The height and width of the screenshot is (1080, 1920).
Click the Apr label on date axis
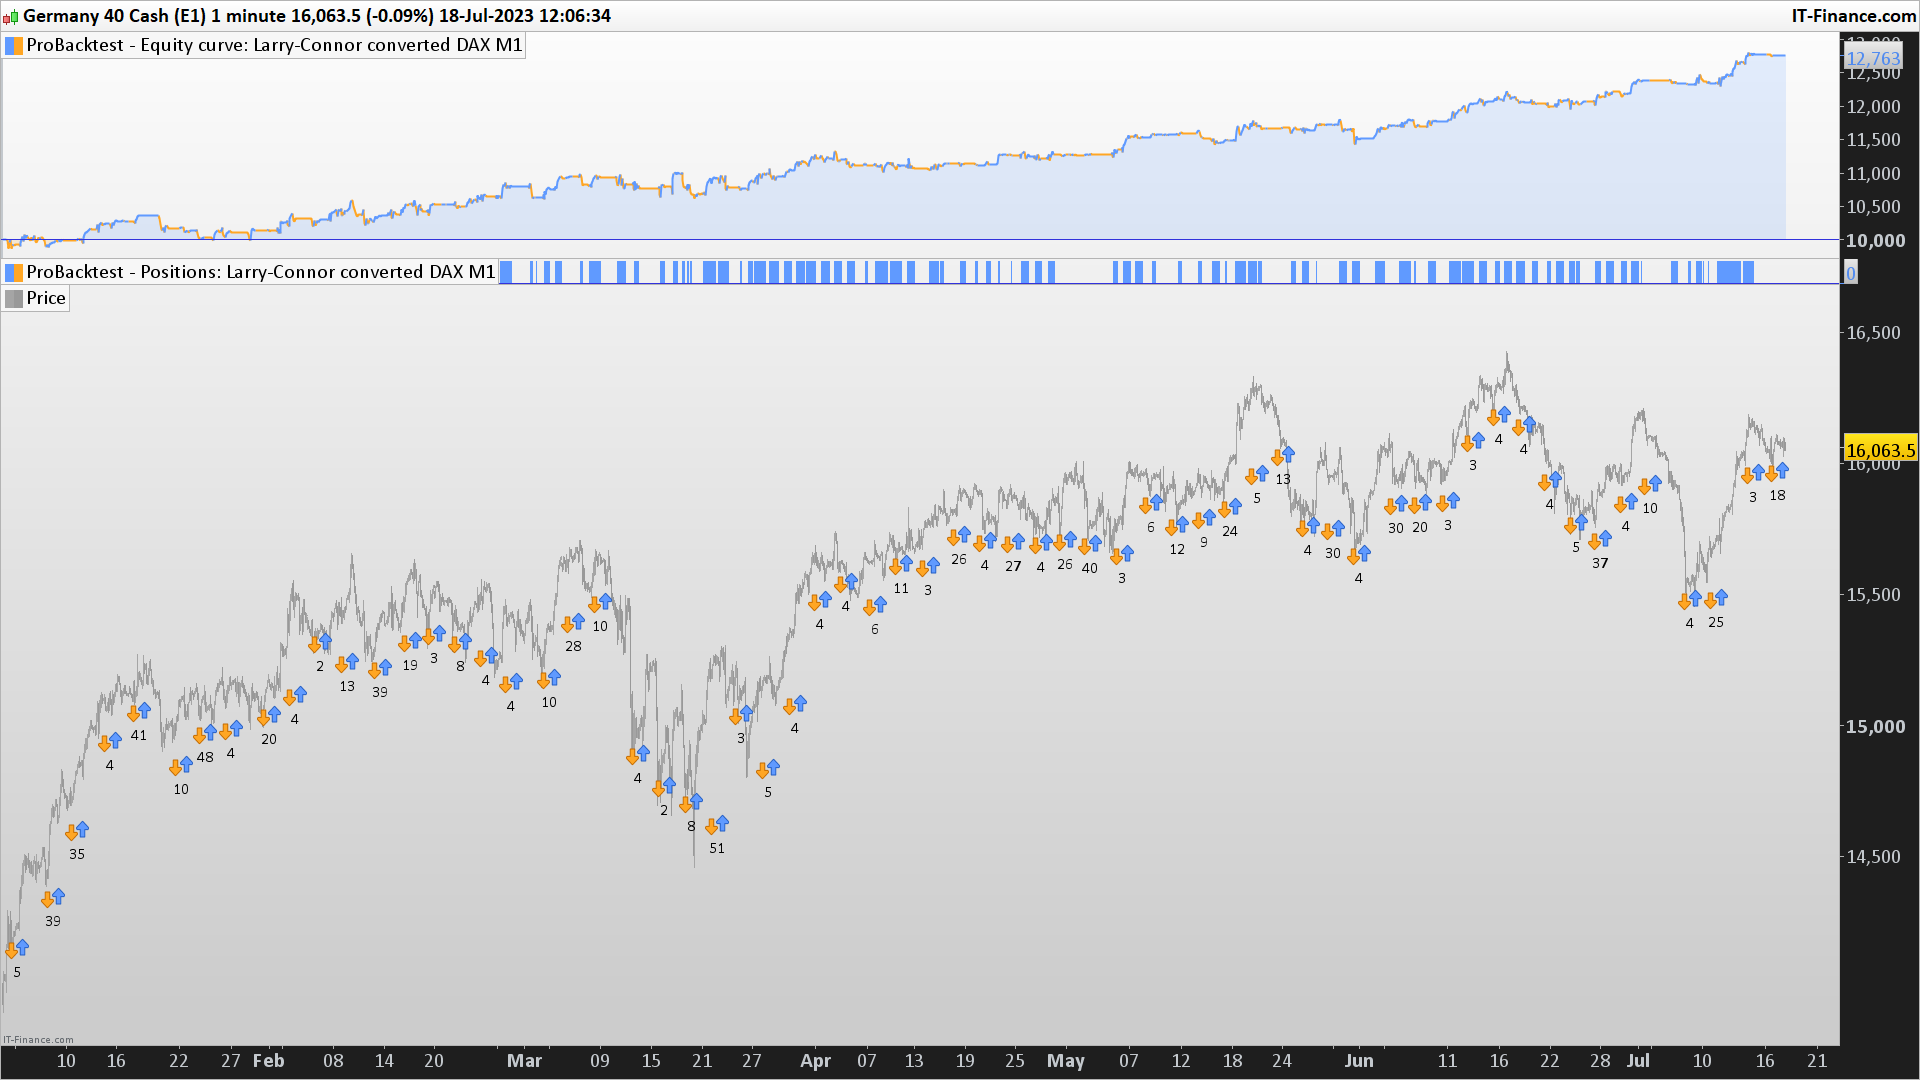(816, 1061)
